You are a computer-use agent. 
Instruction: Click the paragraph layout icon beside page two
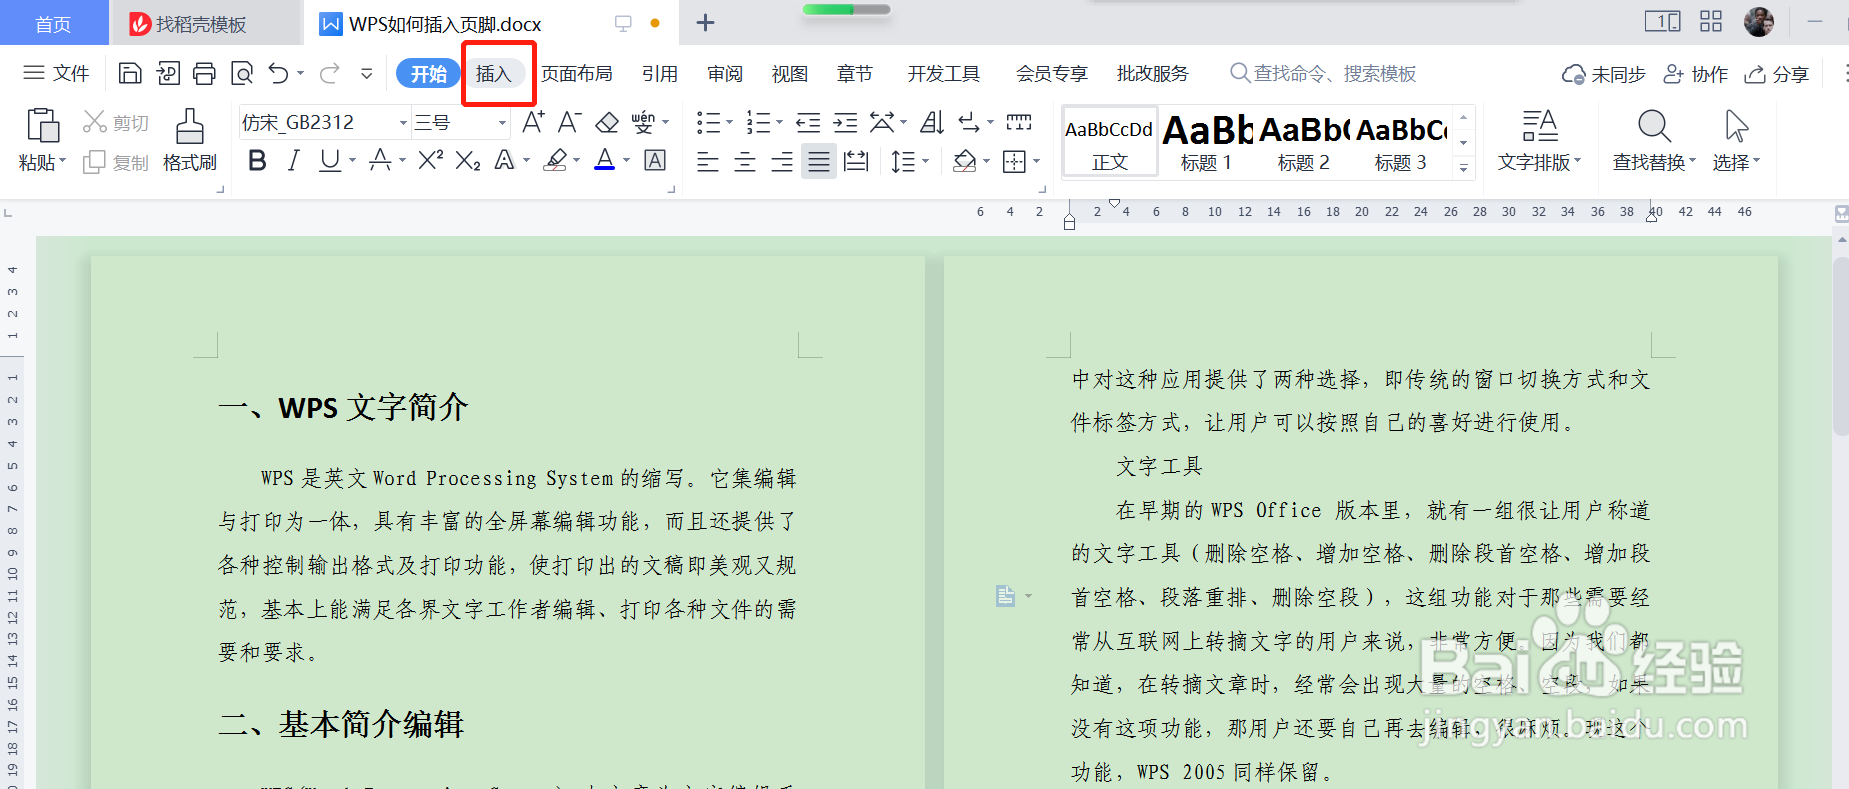click(1006, 596)
